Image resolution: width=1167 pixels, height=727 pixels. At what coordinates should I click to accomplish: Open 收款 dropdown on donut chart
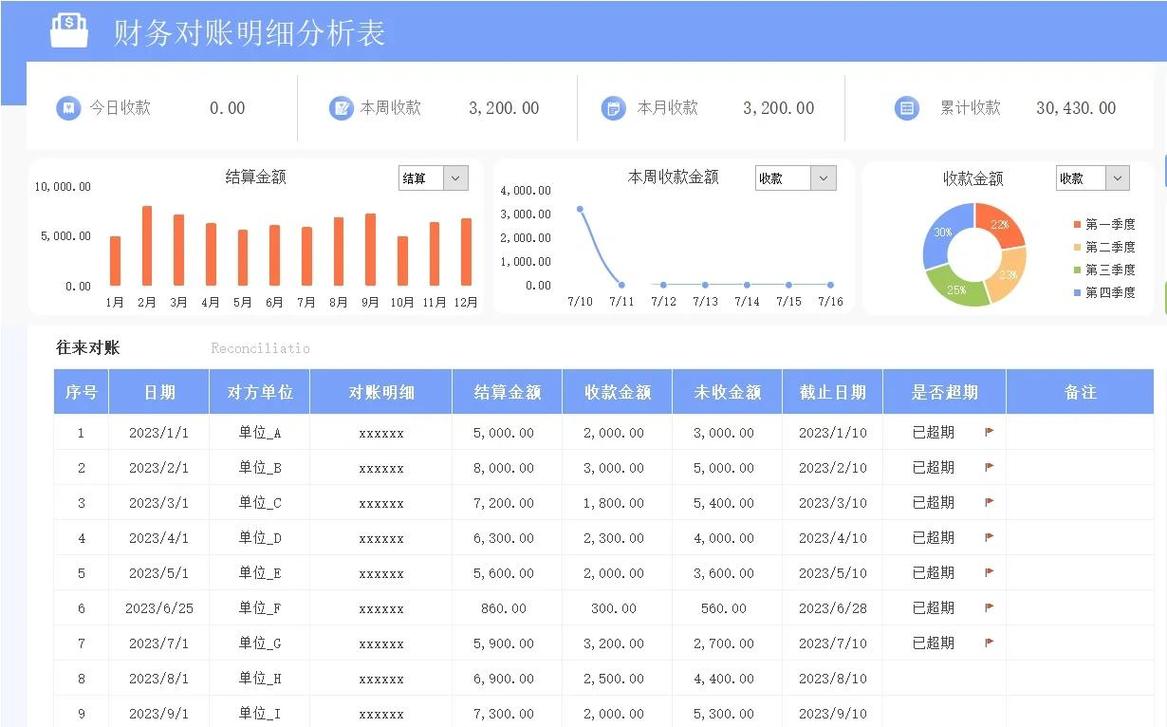(1117, 178)
